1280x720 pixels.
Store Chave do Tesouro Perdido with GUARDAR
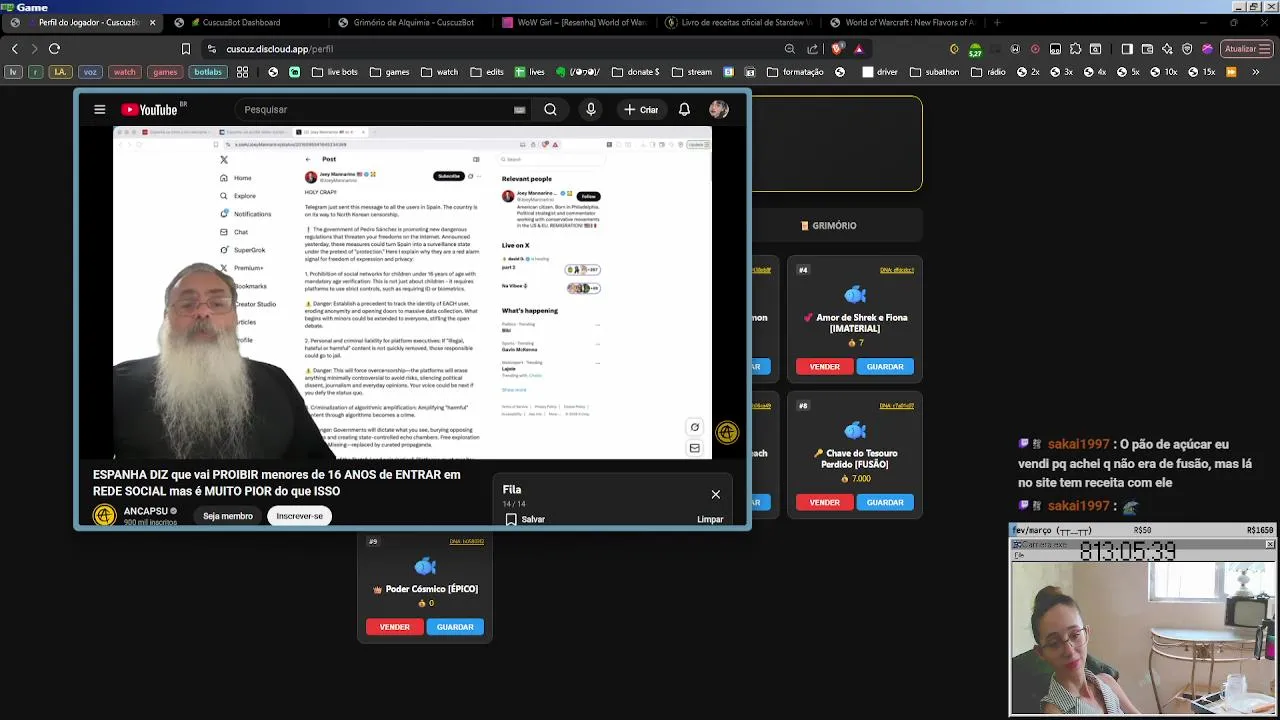pos(885,502)
